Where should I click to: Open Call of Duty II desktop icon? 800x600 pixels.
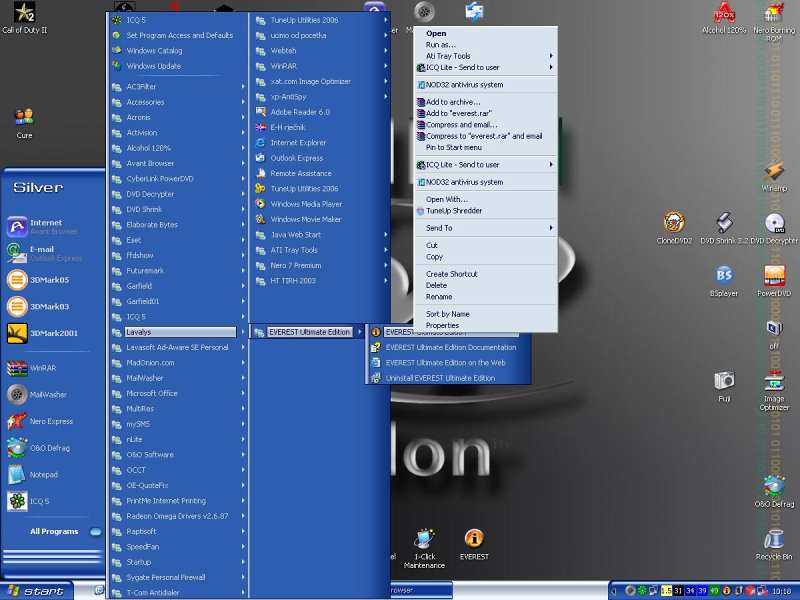click(24, 18)
